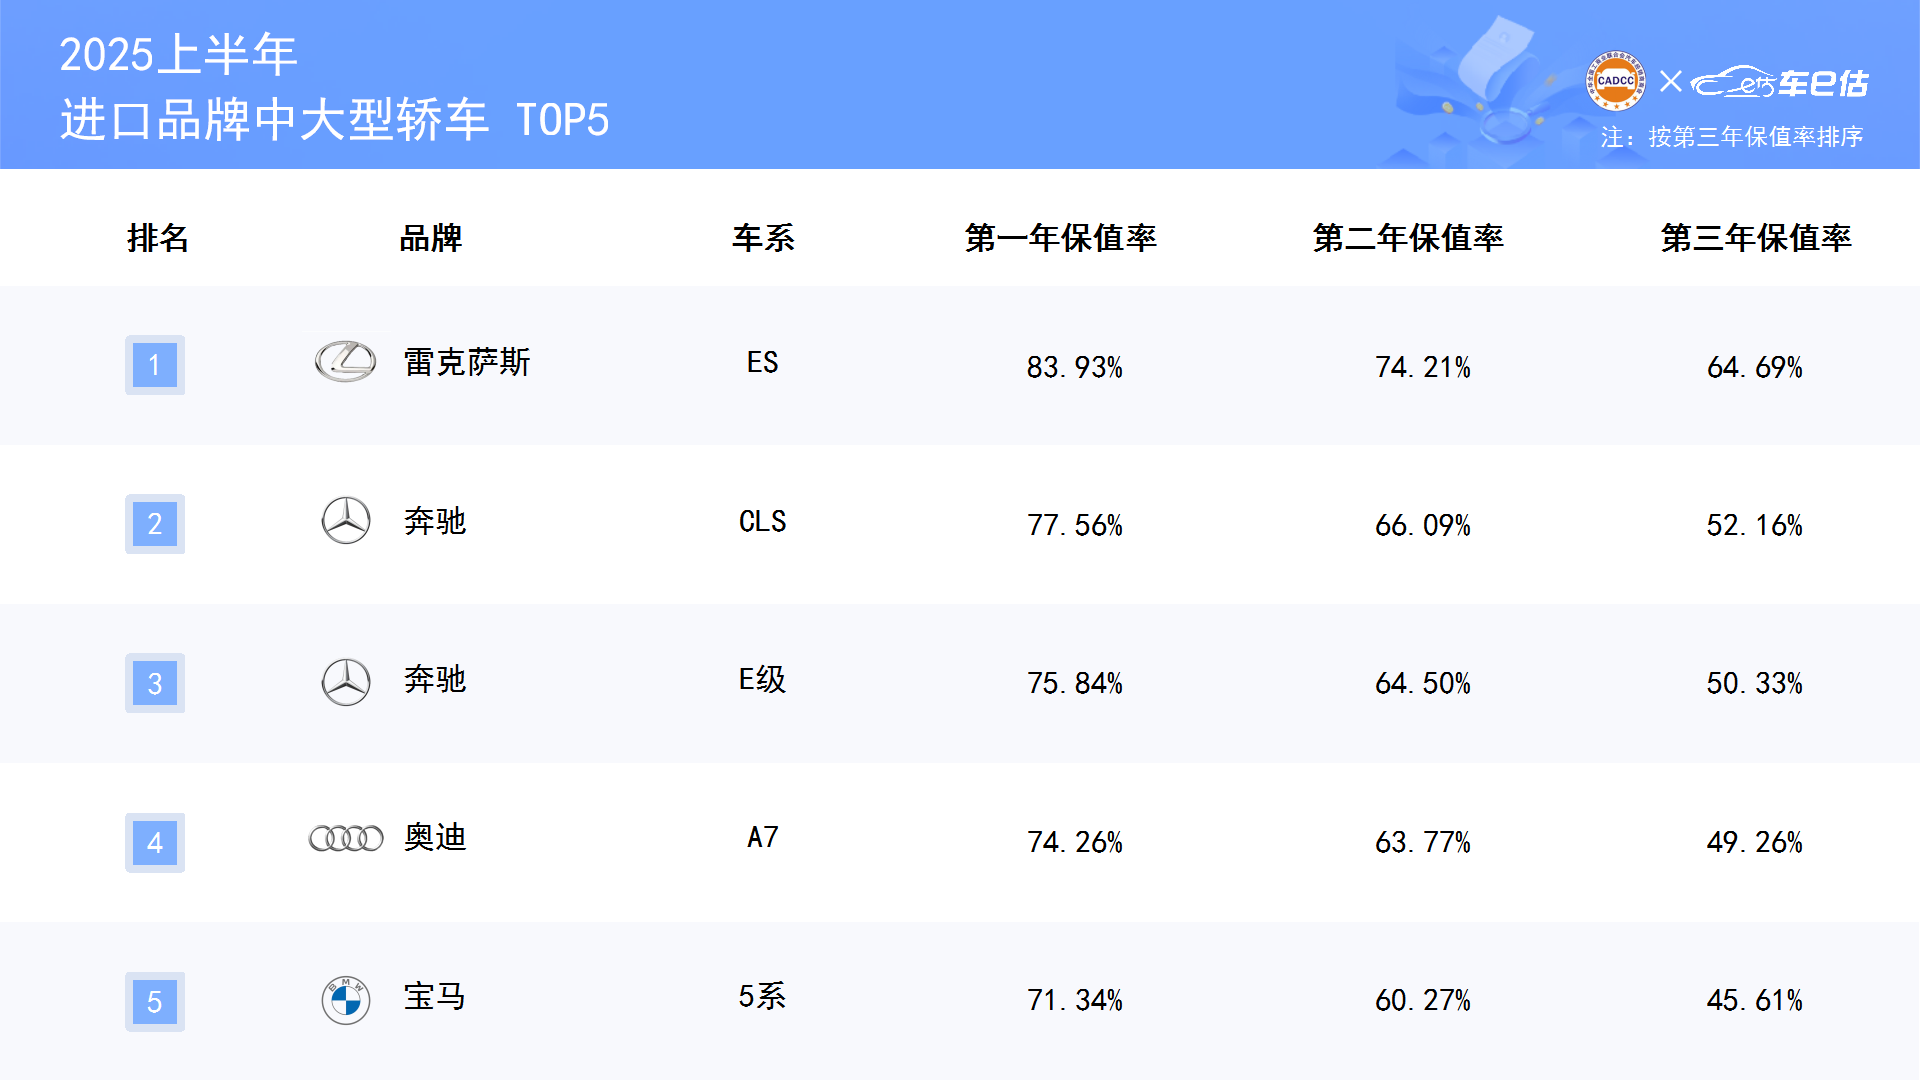Viewport: 1920px width, 1080px height.
Task: Click the Mercedes logo beside CLS row
Action: pyautogui.click(x=346, y=521)
